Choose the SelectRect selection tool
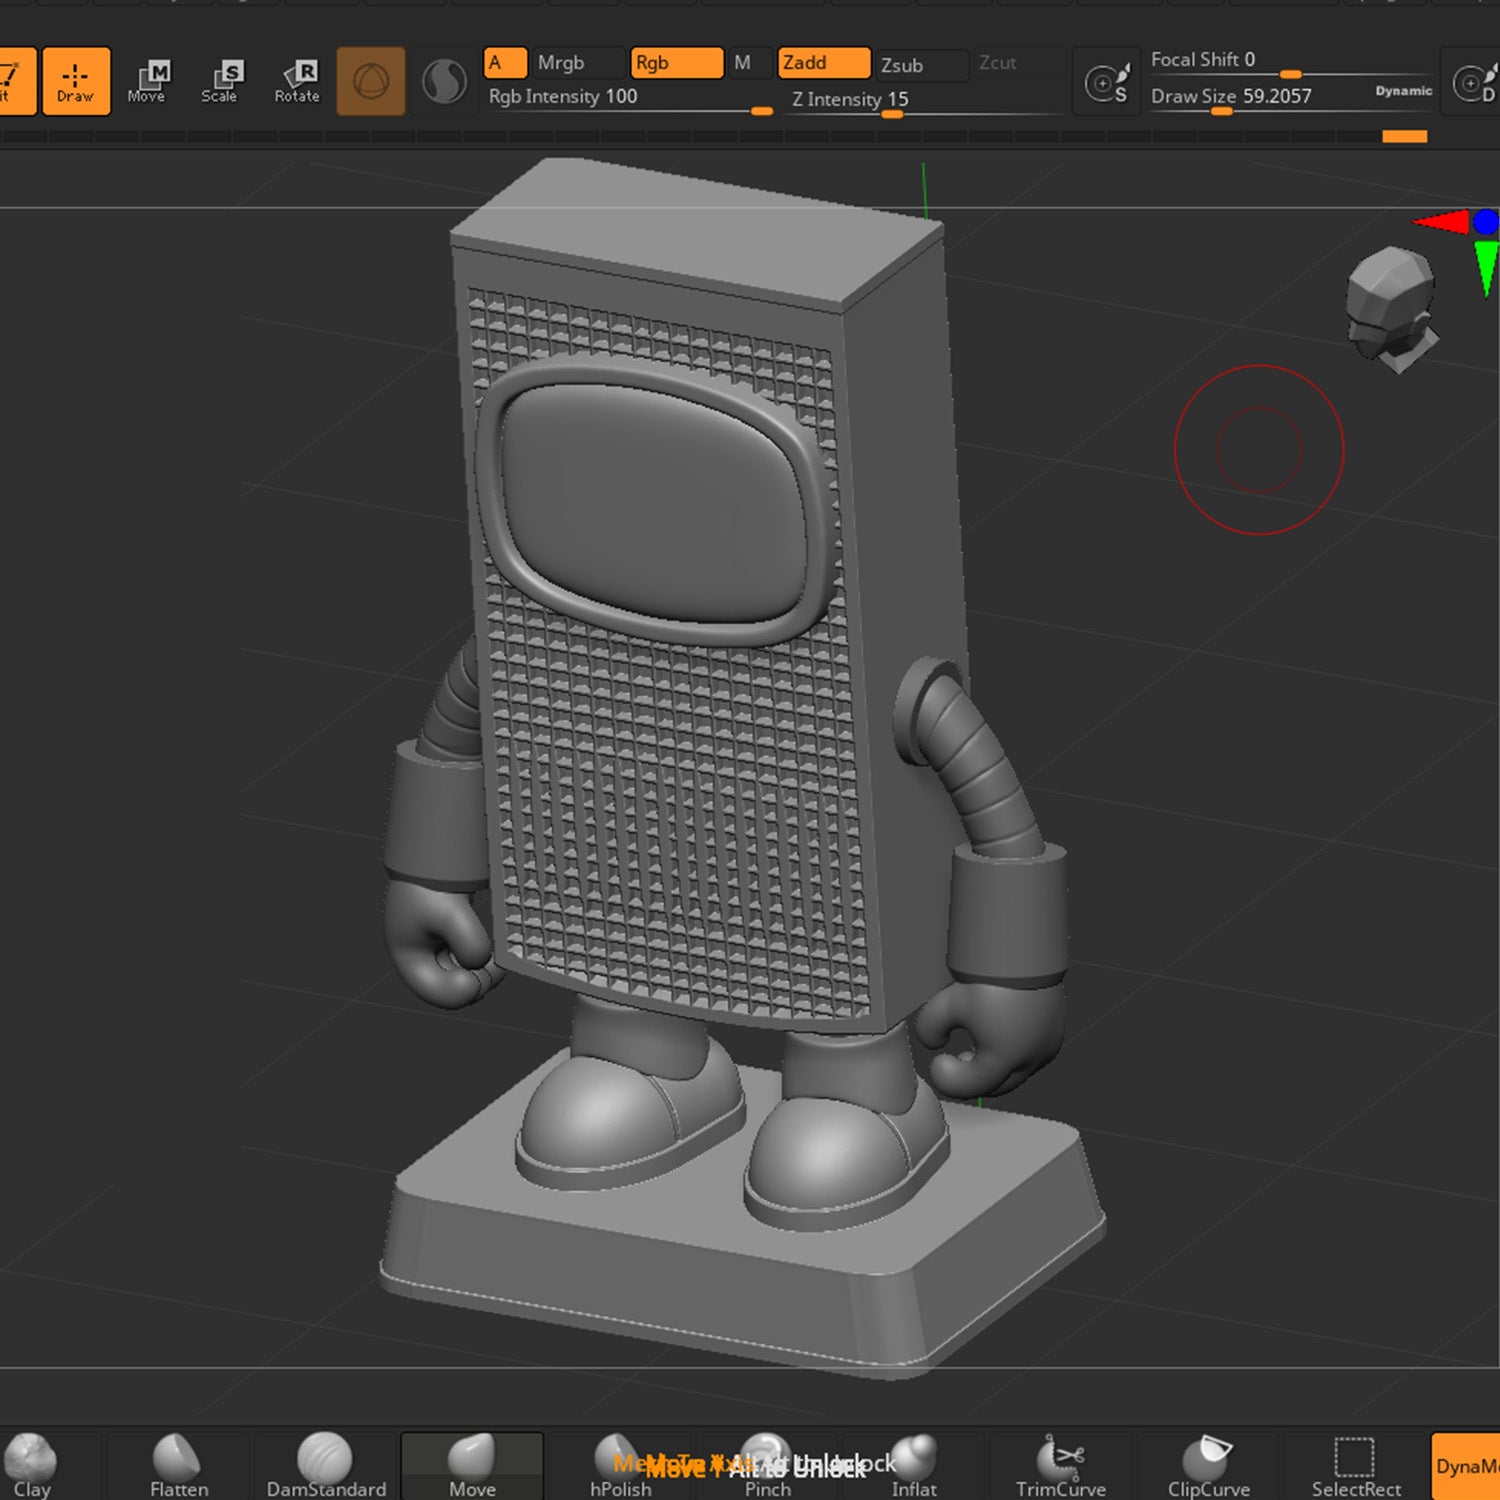1500x1500 pixels. 1355,1465
